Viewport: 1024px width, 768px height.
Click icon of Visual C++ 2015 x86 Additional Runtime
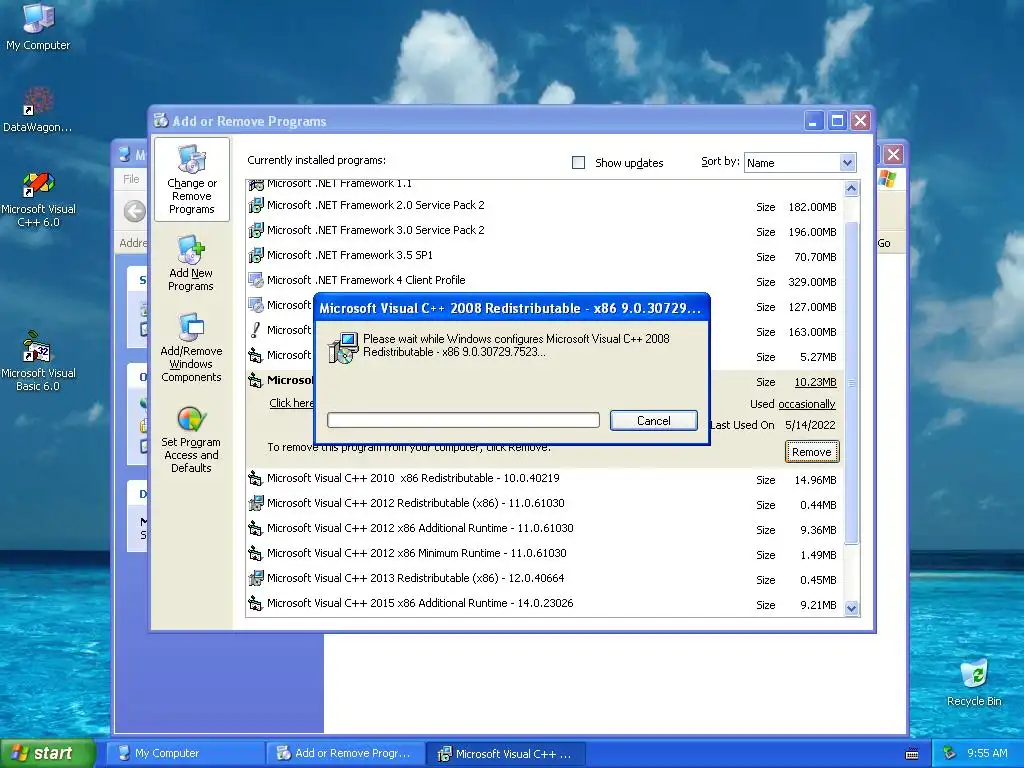click(256, 603)
